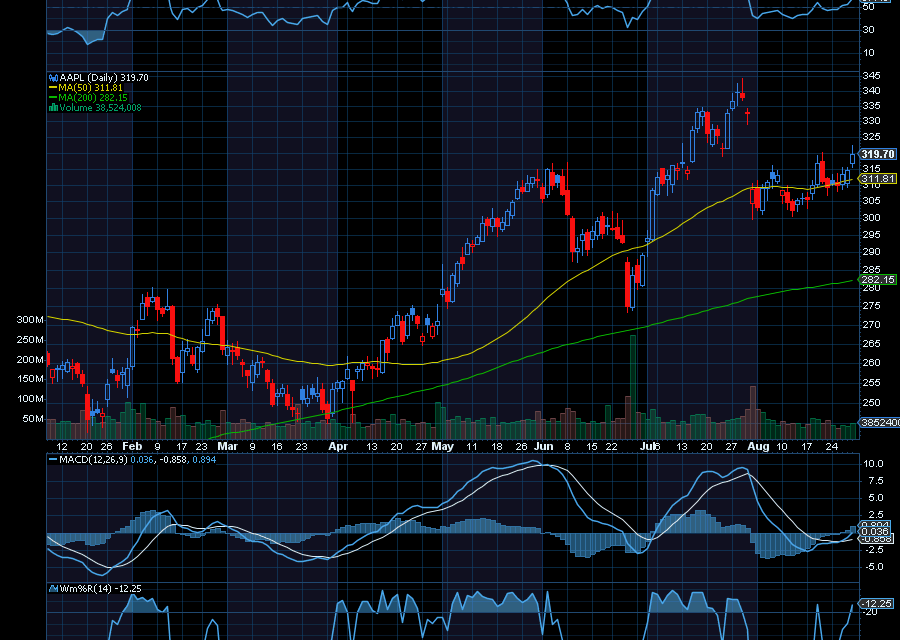Click the 150M volume scale label
Screen dimensions: 900x640
point(30,379)
